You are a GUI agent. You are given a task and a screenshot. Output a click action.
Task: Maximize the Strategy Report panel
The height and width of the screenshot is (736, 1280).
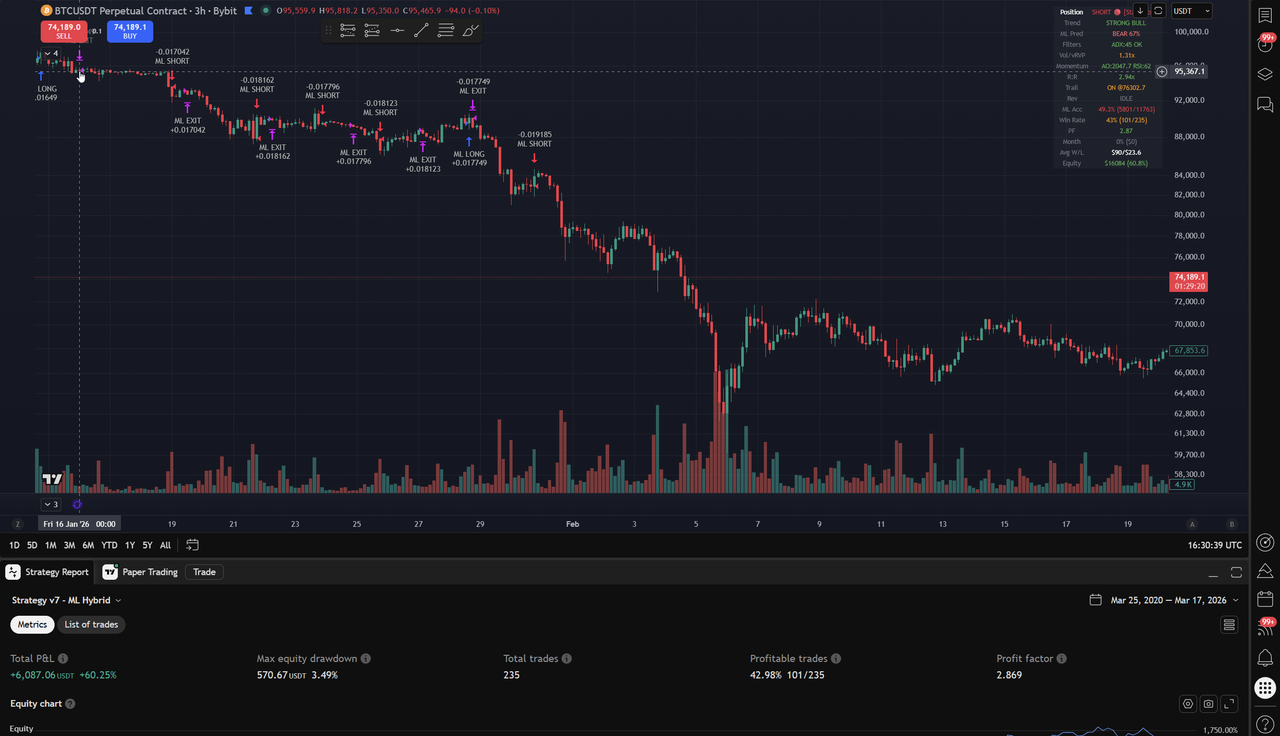click(x=1236, y=571)
